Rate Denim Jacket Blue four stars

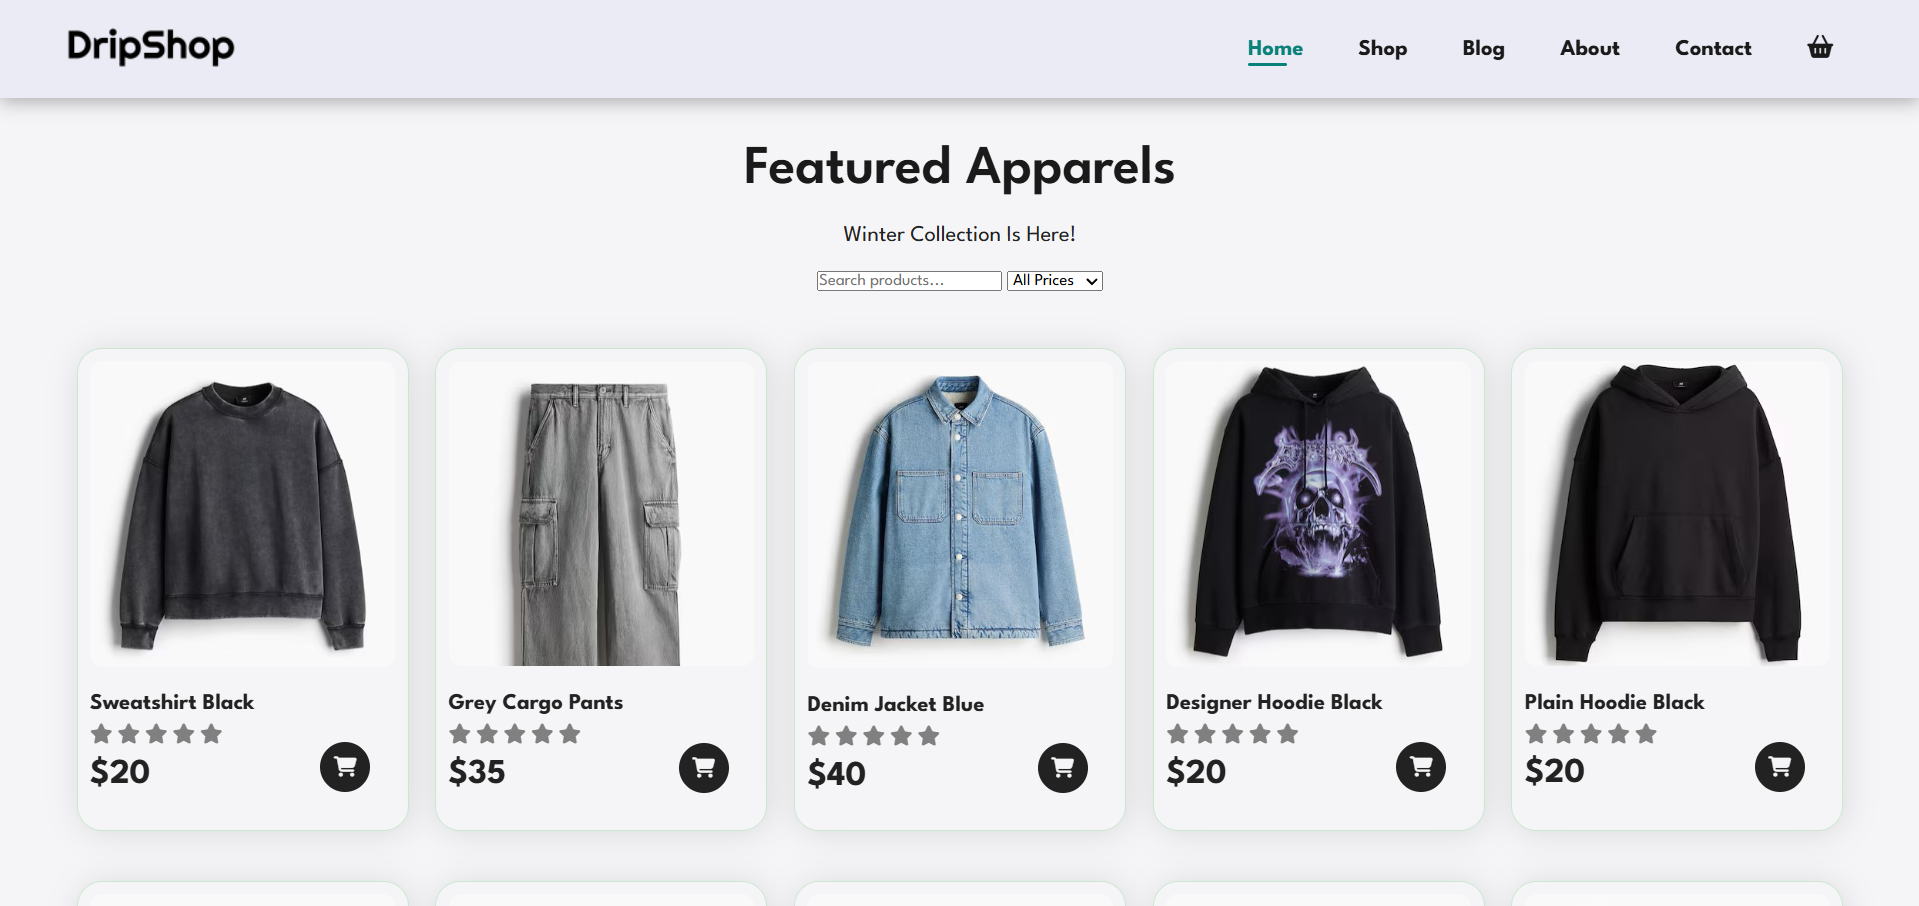[900, 735]
